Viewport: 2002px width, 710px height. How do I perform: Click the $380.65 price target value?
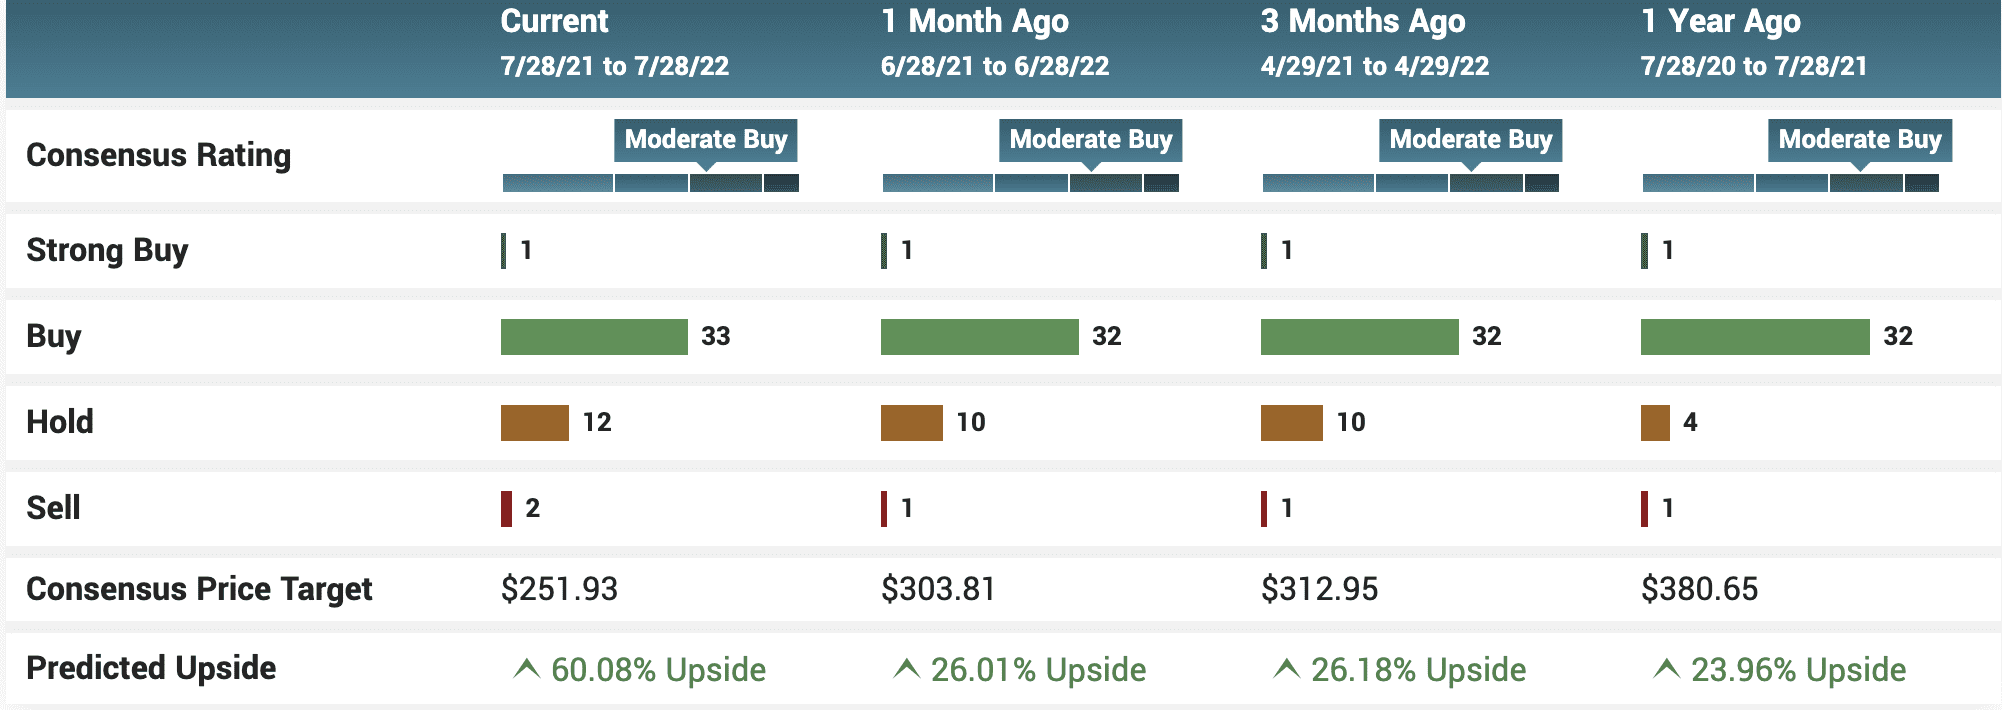[x=1699, y=589]
